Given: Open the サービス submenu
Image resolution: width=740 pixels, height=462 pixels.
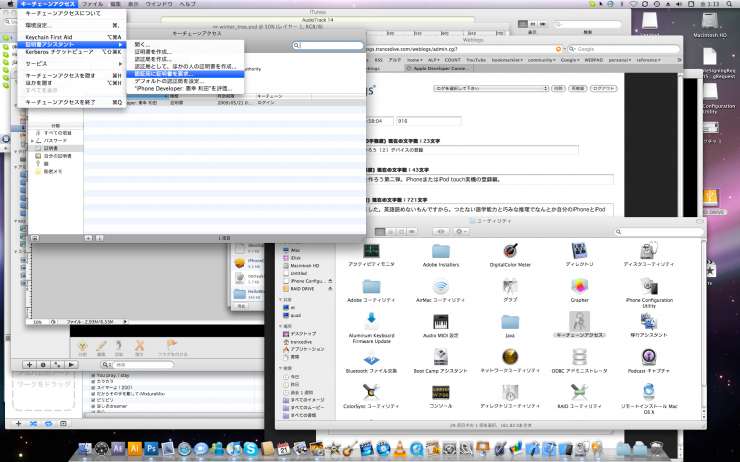Looking at the screenshot, I should (72, 64).
